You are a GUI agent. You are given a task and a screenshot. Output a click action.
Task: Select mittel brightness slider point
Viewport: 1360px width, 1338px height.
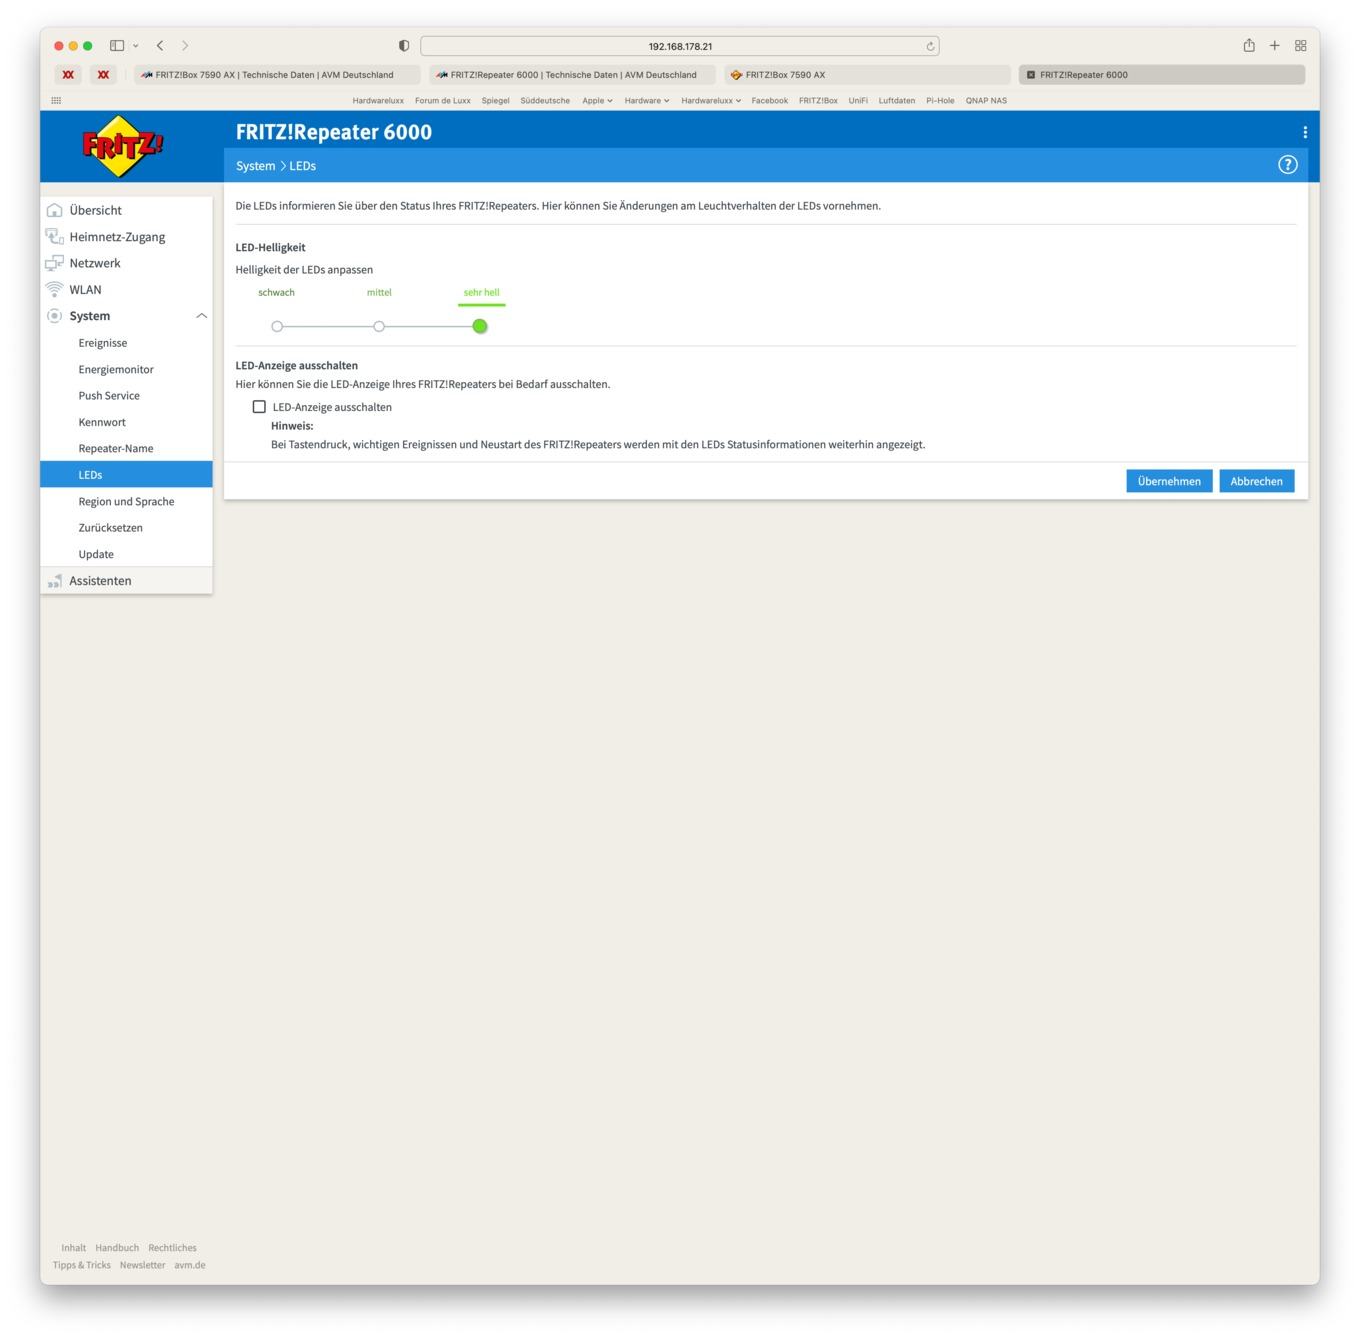tap(379, 326)
